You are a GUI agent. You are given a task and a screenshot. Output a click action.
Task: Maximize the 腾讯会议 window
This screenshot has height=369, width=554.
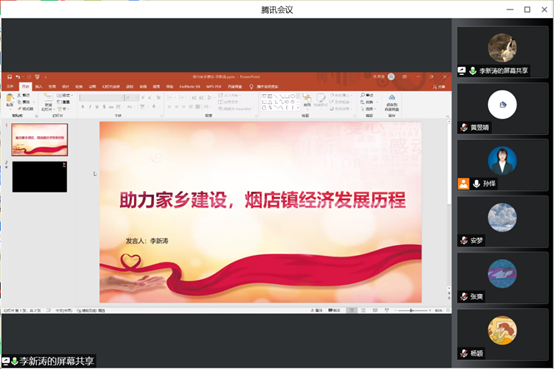click(527, 10)
